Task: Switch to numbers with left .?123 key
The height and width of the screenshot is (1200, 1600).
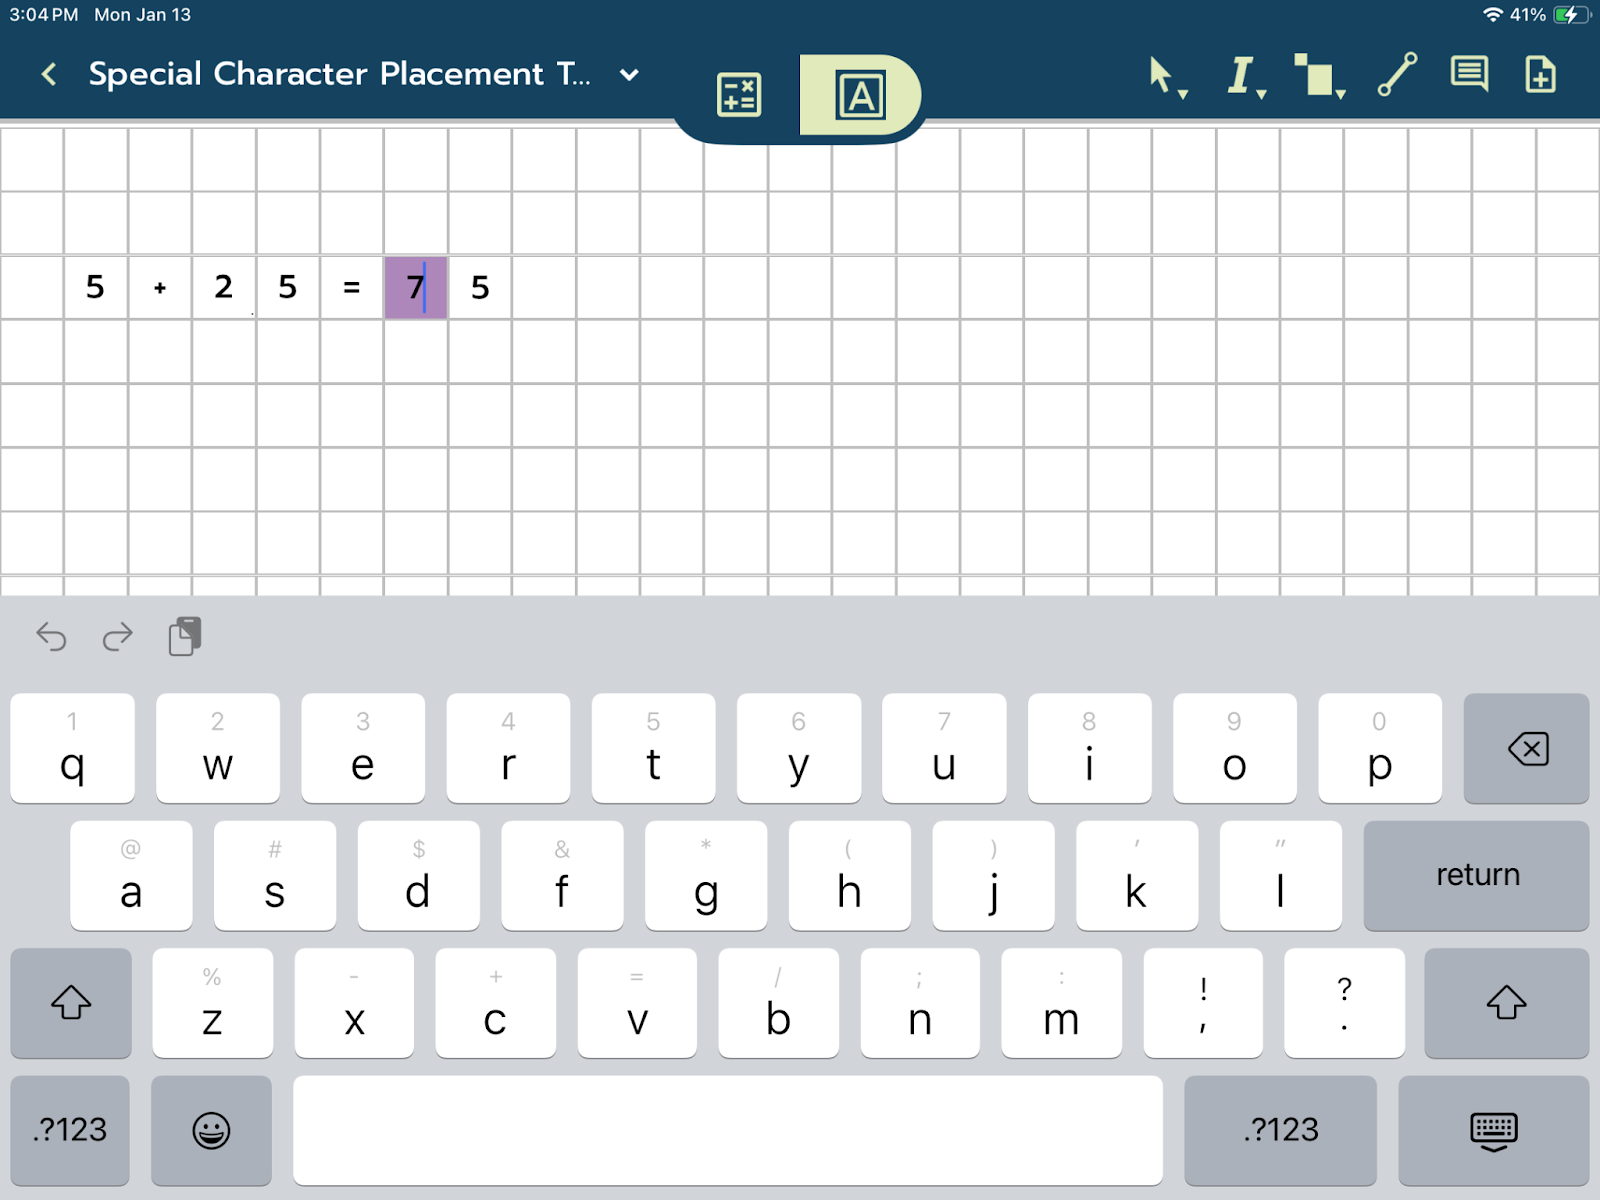Action: click(70, 1130)
